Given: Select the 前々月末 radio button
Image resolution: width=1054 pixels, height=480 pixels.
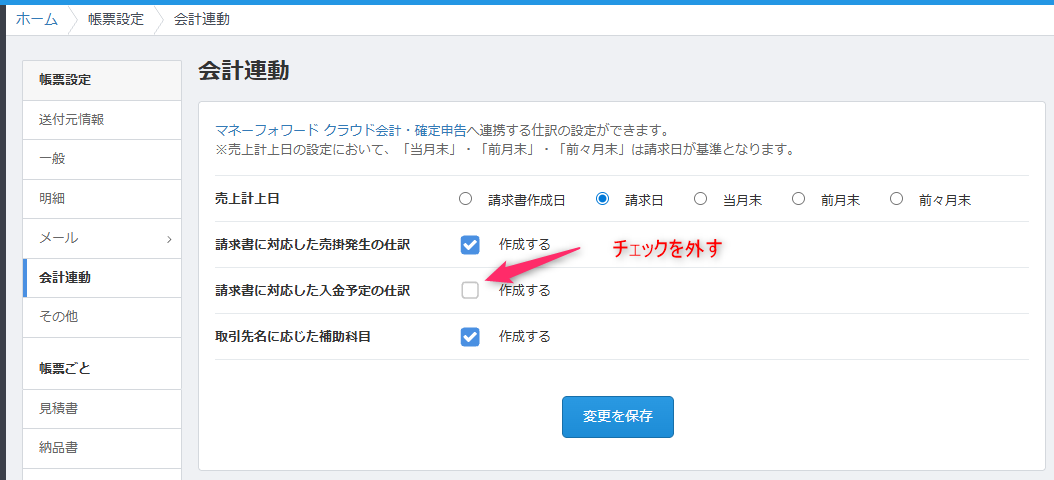Looking at the screenshot, I should (896, 199).
